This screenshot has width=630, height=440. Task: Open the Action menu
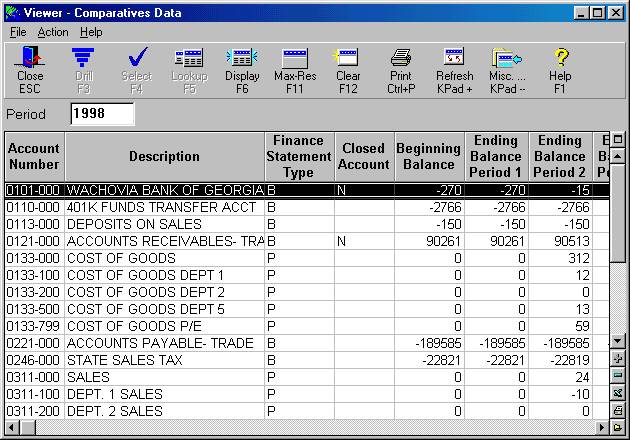53,32
